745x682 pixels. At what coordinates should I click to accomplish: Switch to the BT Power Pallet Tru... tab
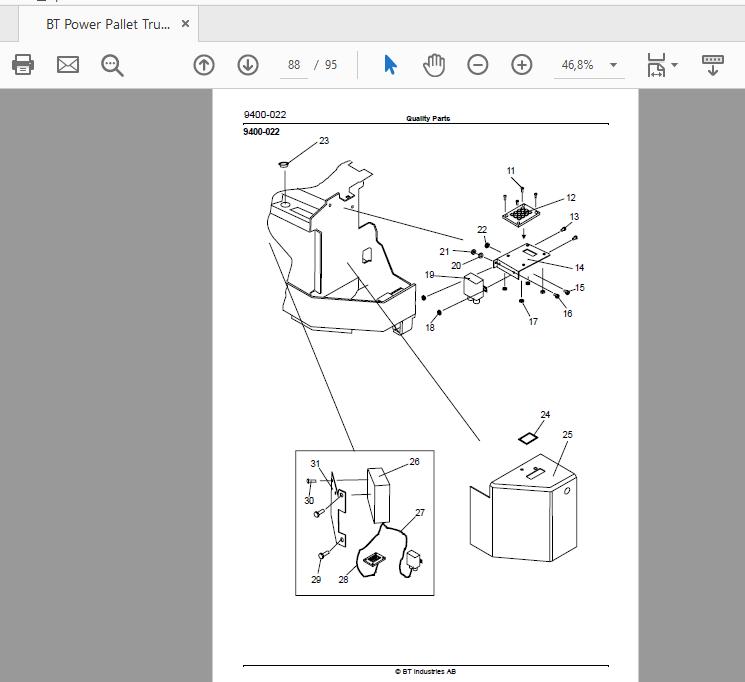(x=108, y=24)
